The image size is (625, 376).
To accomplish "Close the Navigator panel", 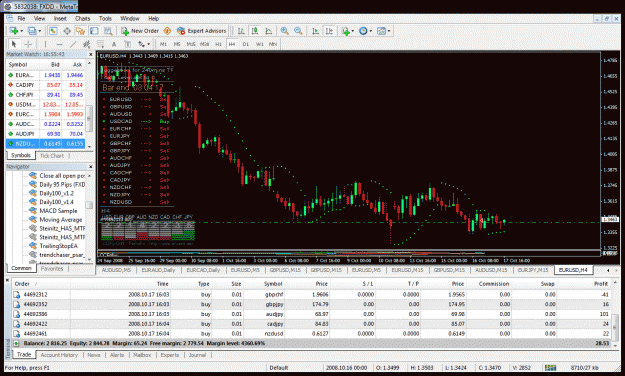I will [90, 167].
